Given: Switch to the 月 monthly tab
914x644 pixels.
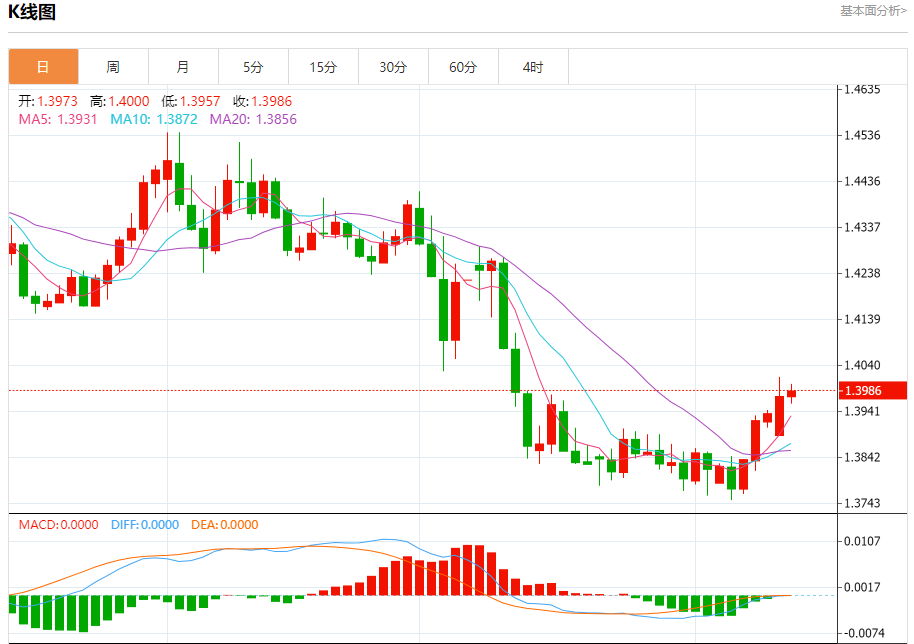Looking at the screenshot, I should click(183, 67).
